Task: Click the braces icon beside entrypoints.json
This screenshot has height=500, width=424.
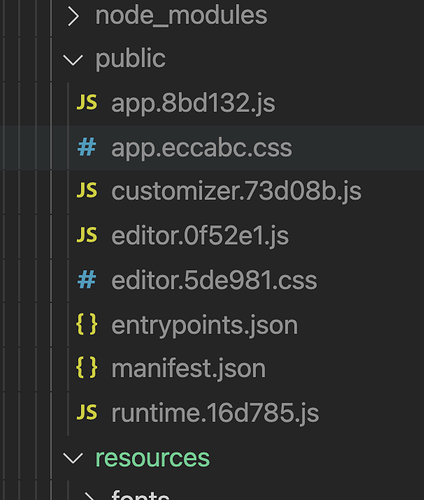Action: (87, 324)
